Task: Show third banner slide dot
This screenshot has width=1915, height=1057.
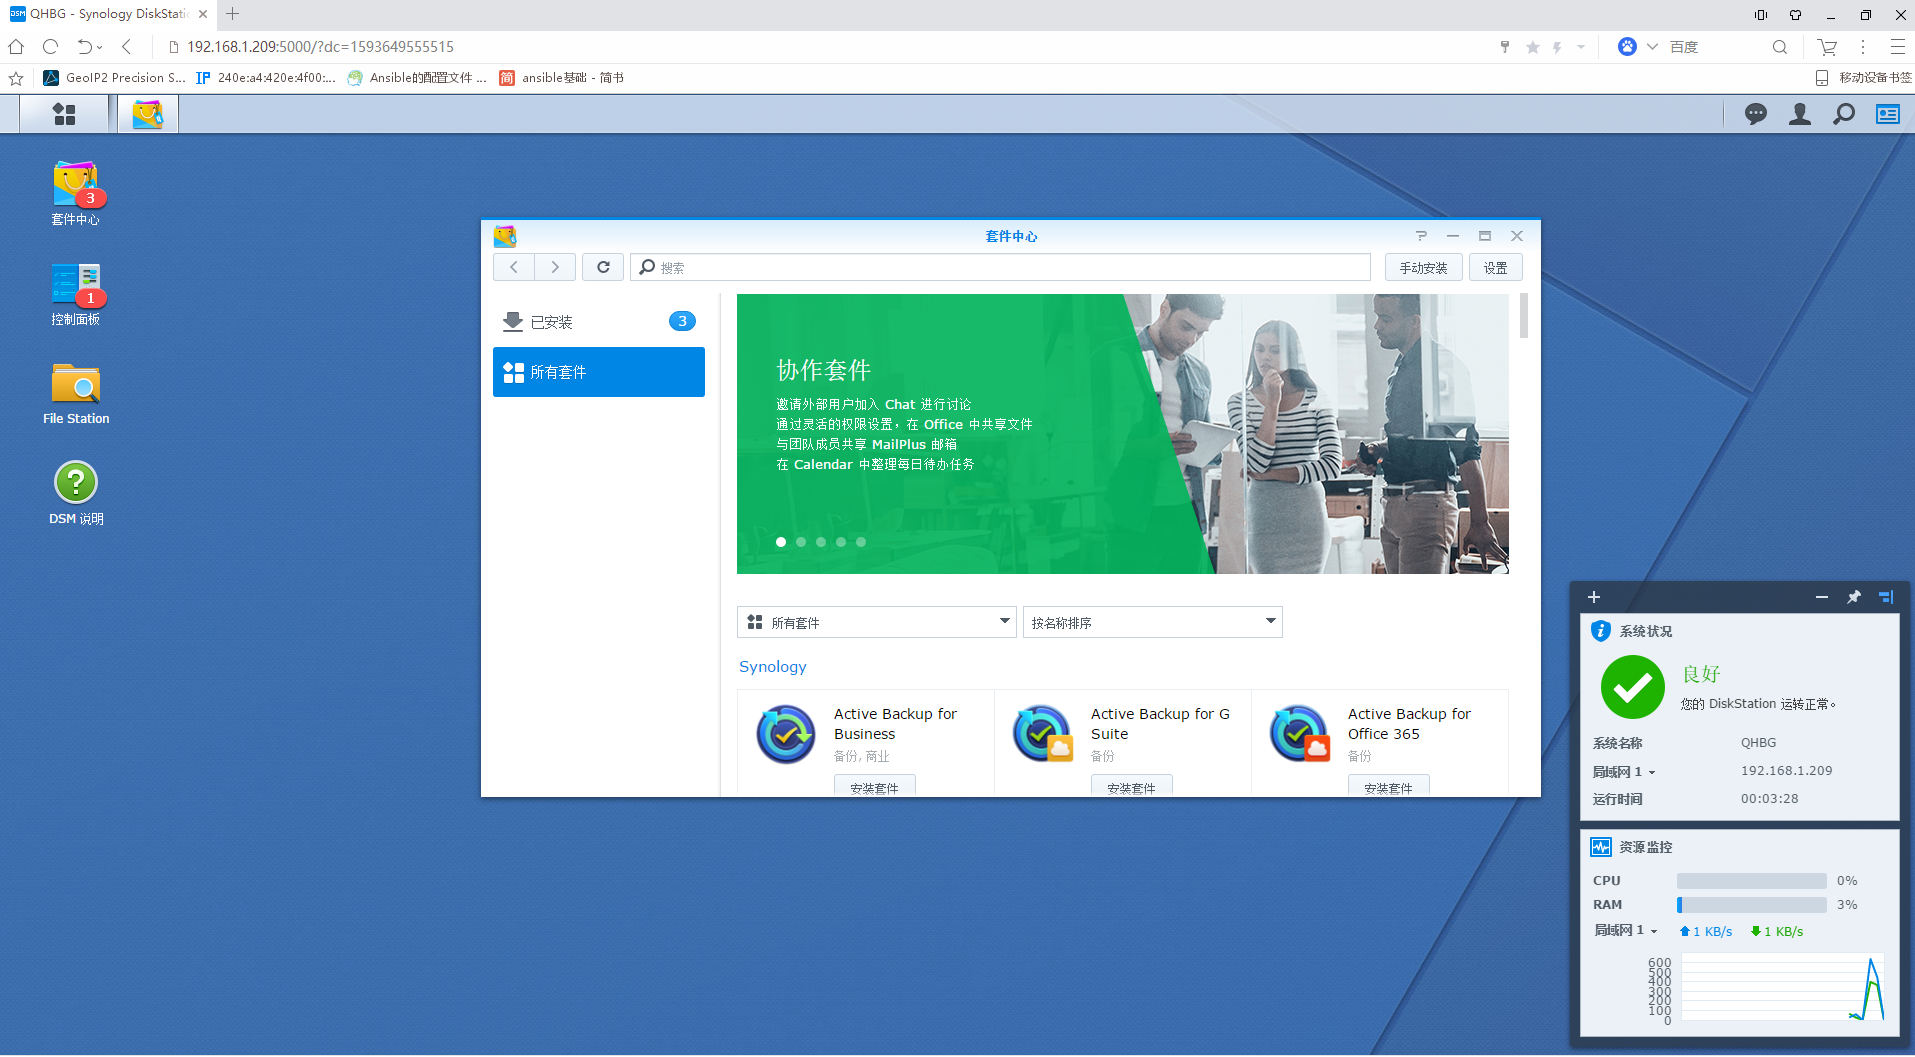Action: click(821, 542)
